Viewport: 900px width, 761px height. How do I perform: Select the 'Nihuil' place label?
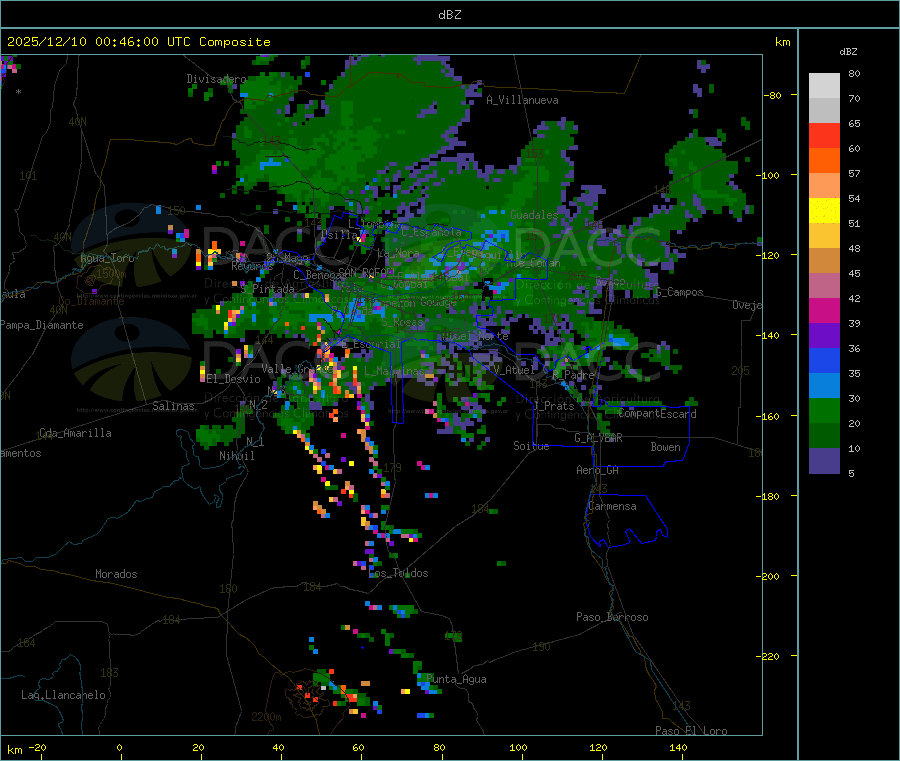[x=236, y=456]
